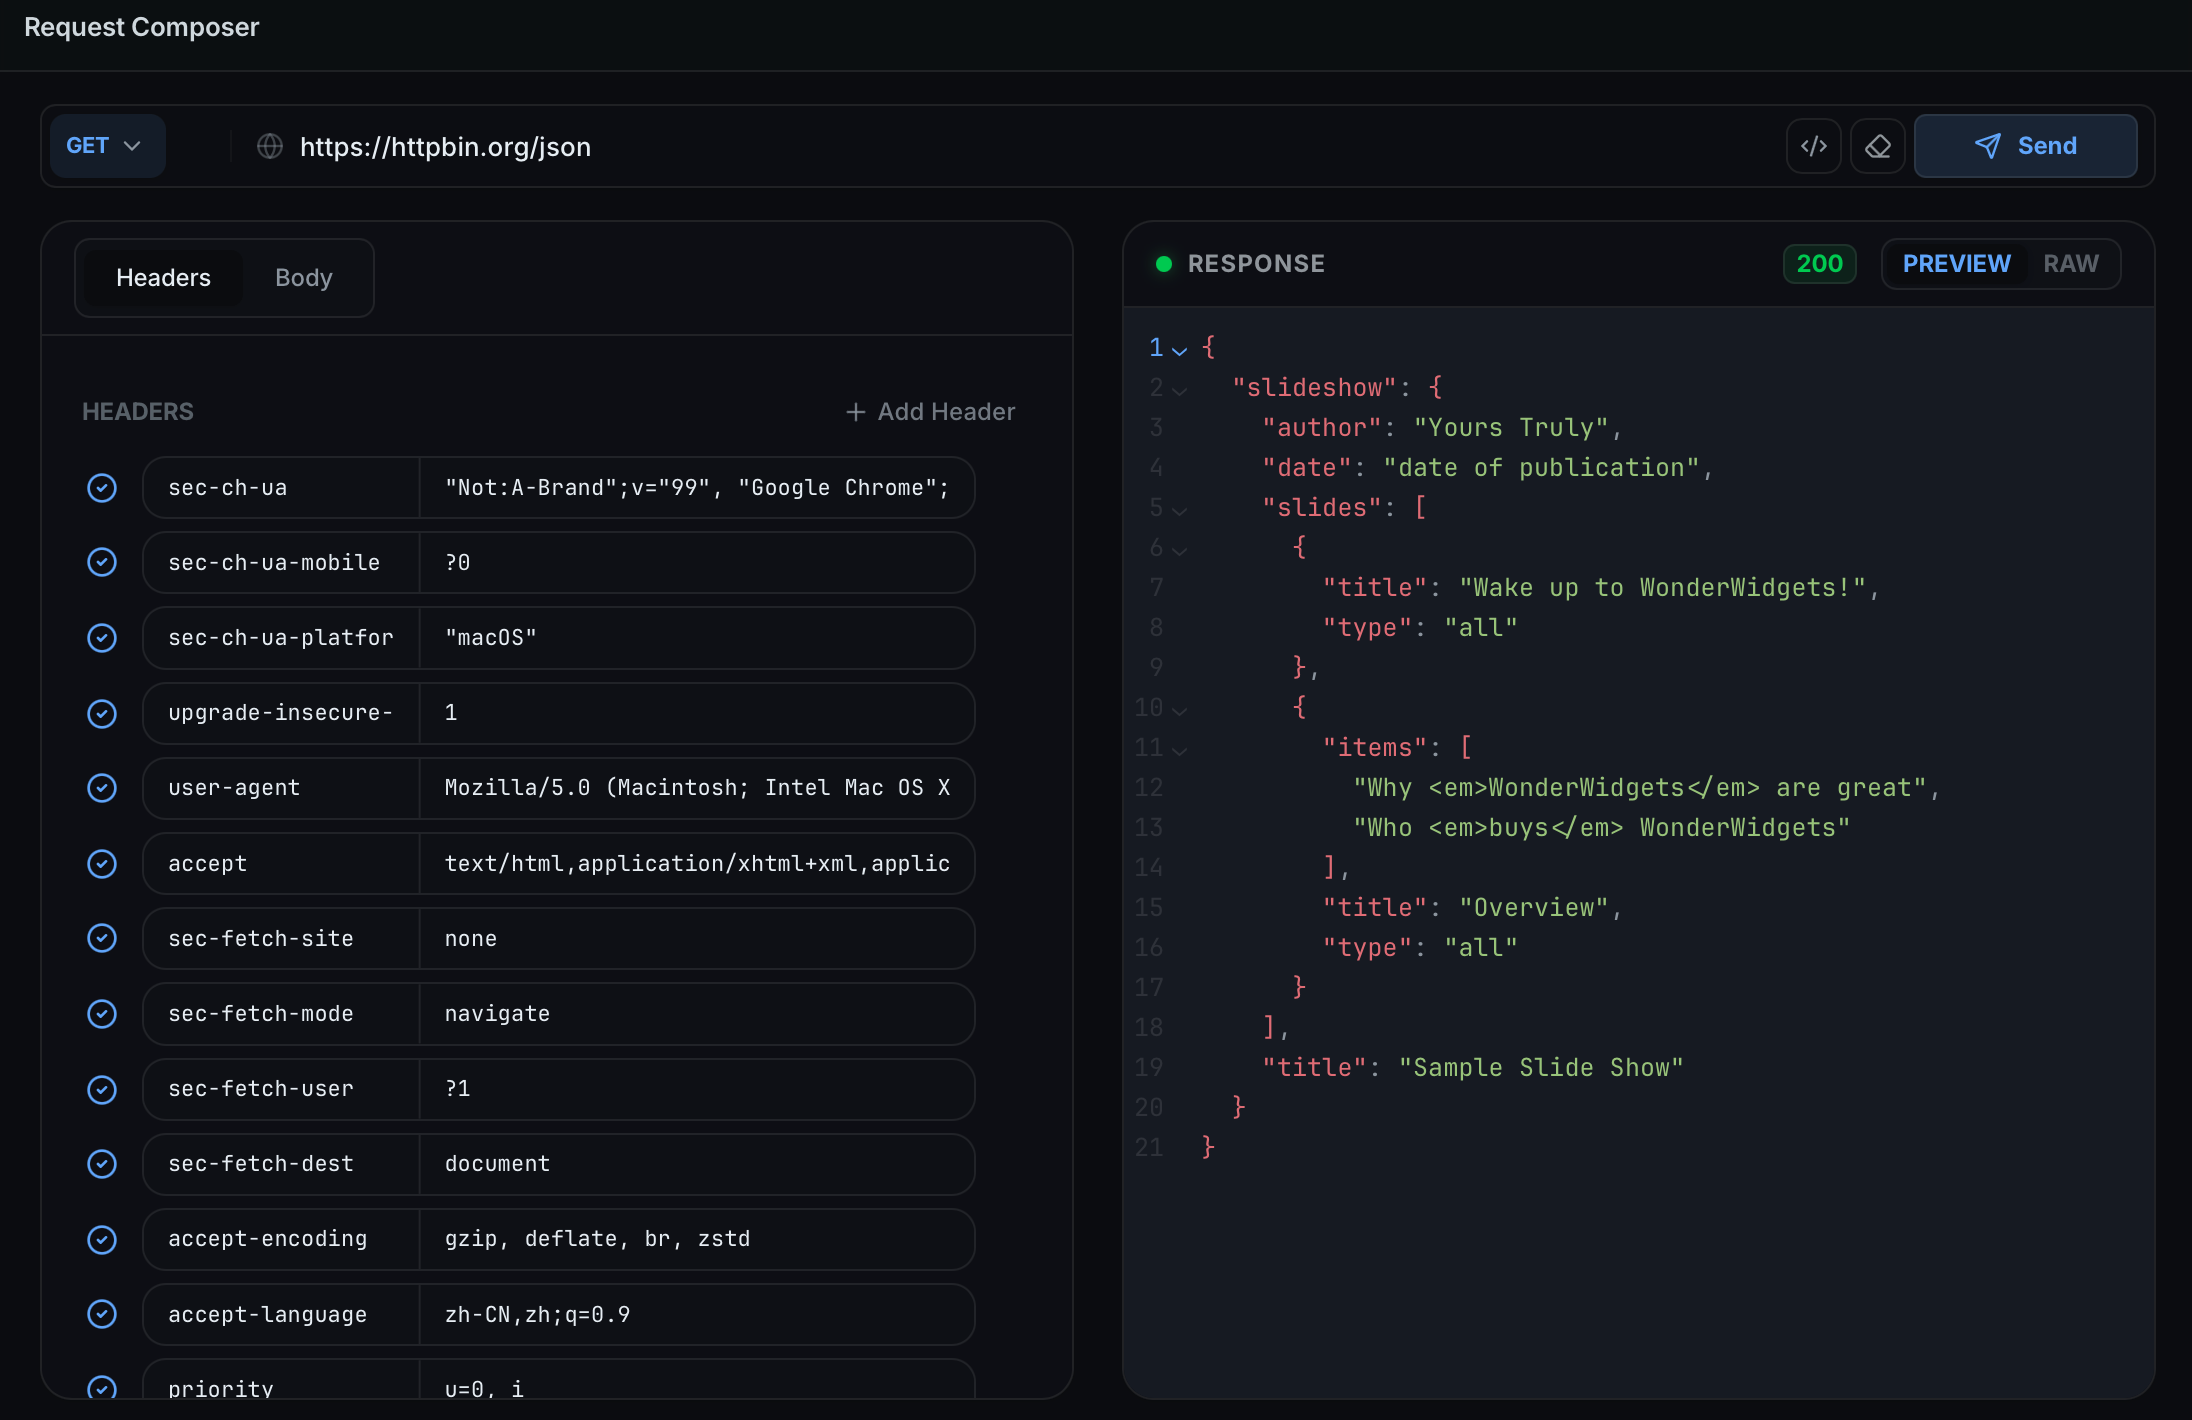
Task: Click the </> code export icon
Action: (1813, 145)
